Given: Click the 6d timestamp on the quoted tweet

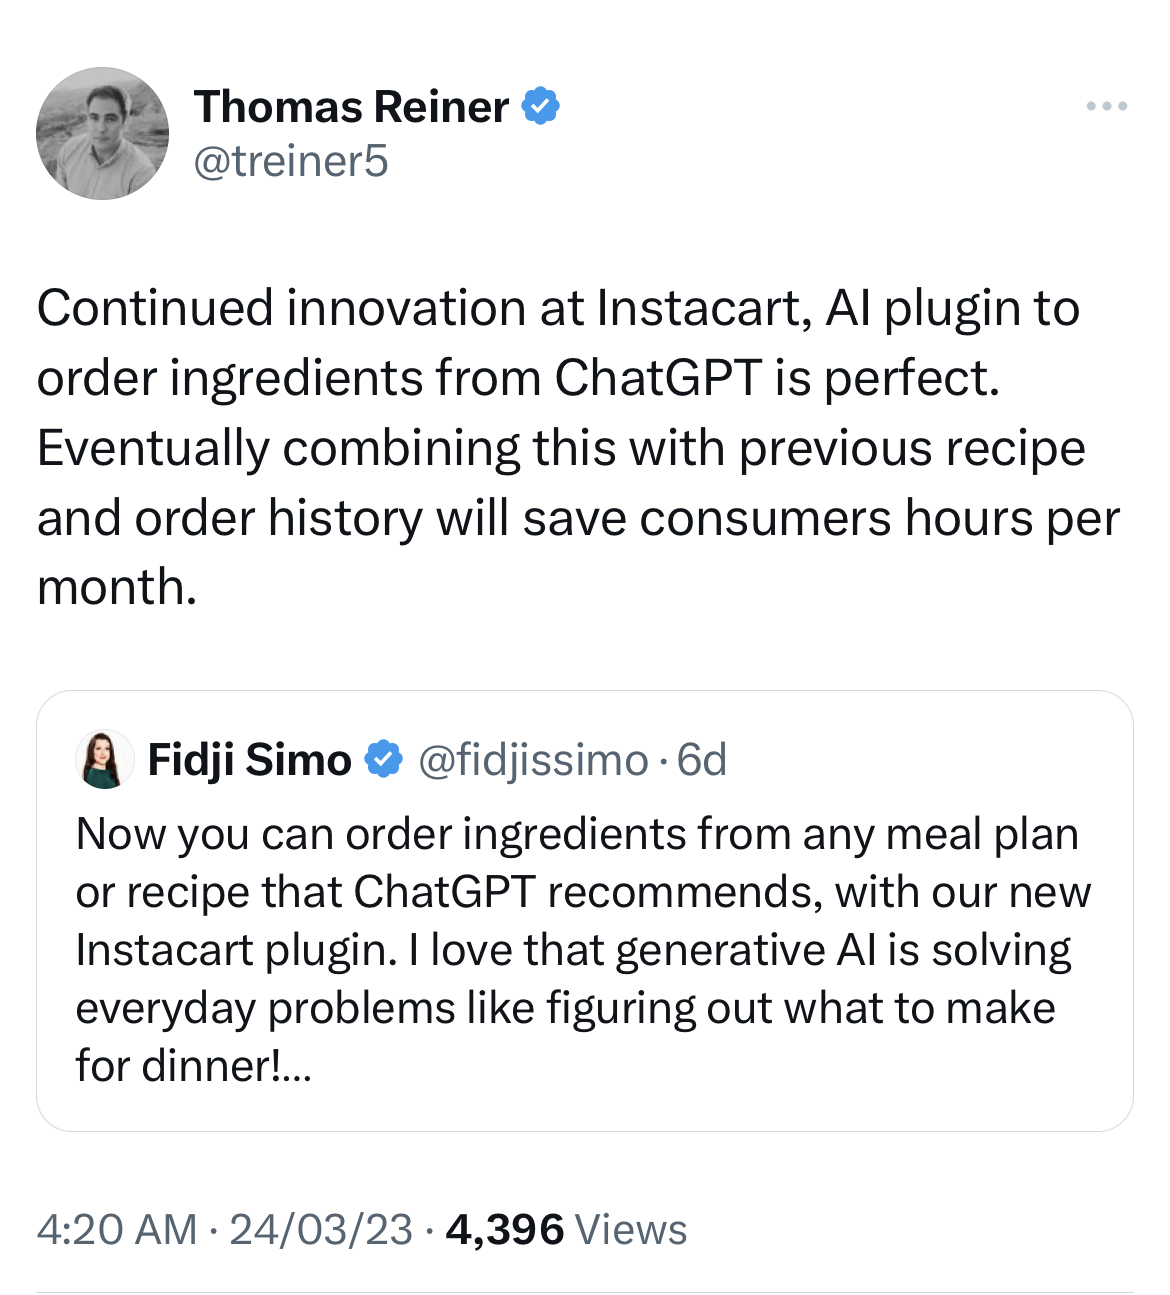Looking at the screenshot, I should (702, 761).
